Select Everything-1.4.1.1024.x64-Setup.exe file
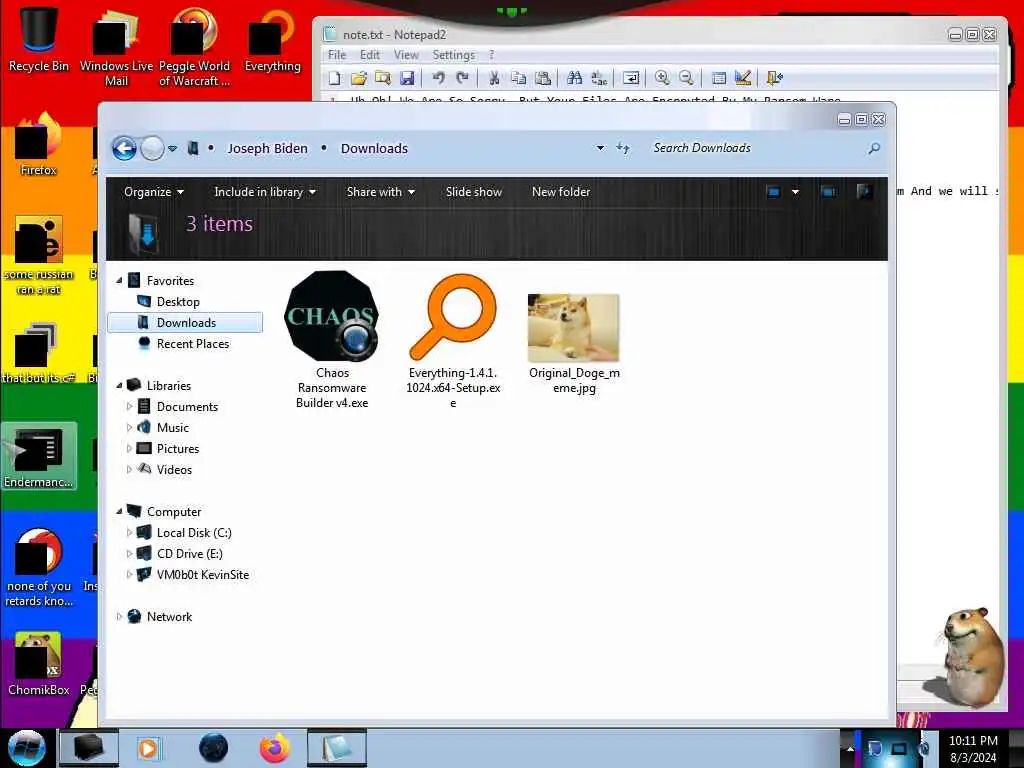The height and width of the screenshot is (768, 1024). pyautogui.click(x=453, y=342)
